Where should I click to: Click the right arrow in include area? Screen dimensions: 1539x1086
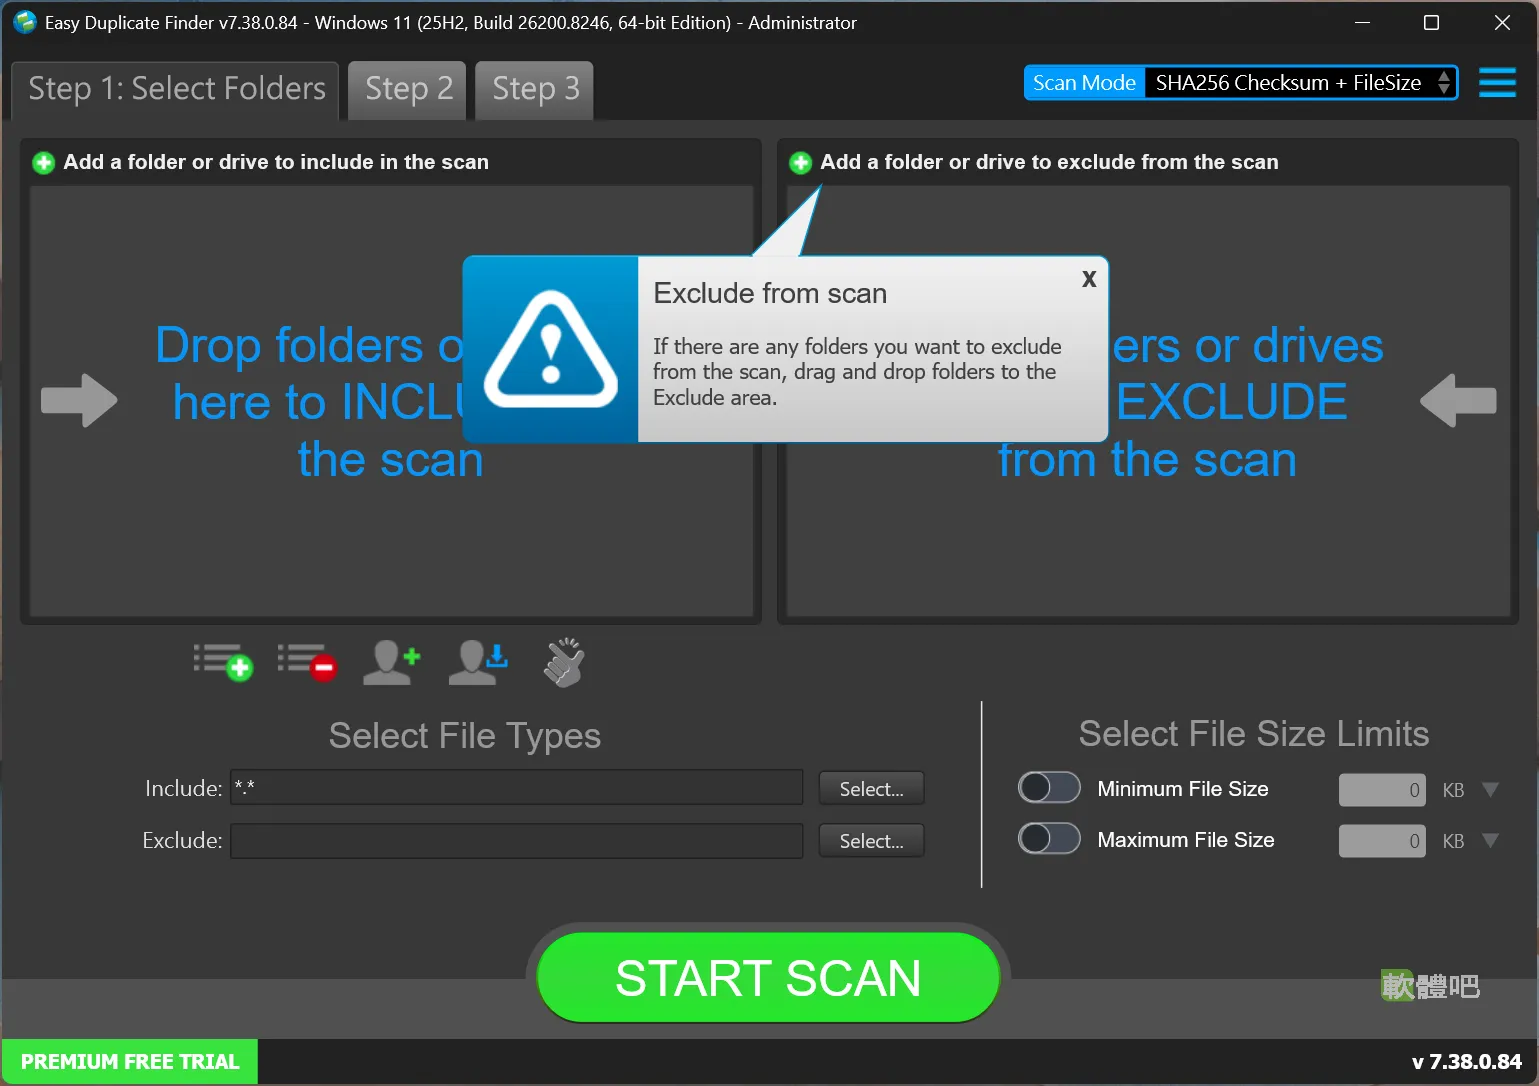(79, 400)
